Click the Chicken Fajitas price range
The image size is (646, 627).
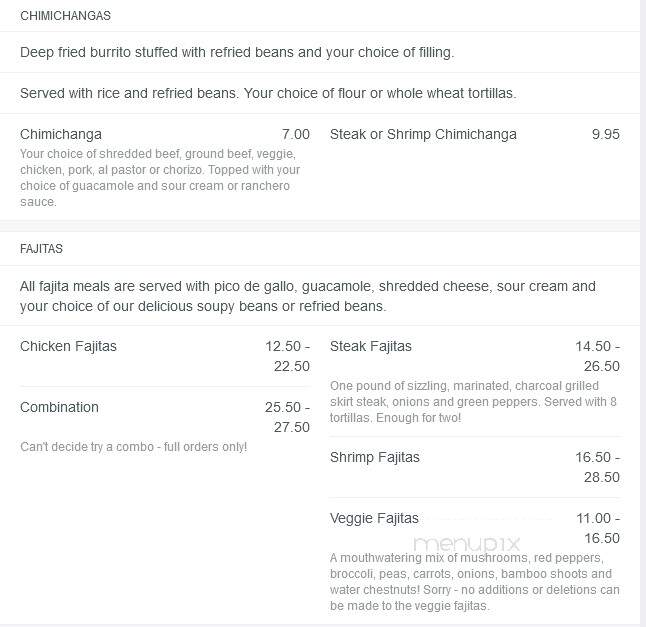[x=288, y=356]
